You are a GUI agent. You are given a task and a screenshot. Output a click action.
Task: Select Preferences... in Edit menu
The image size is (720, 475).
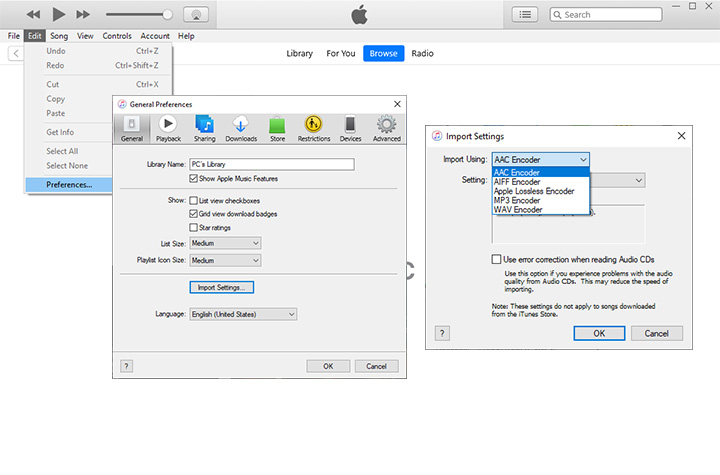(x=69, y=185)
